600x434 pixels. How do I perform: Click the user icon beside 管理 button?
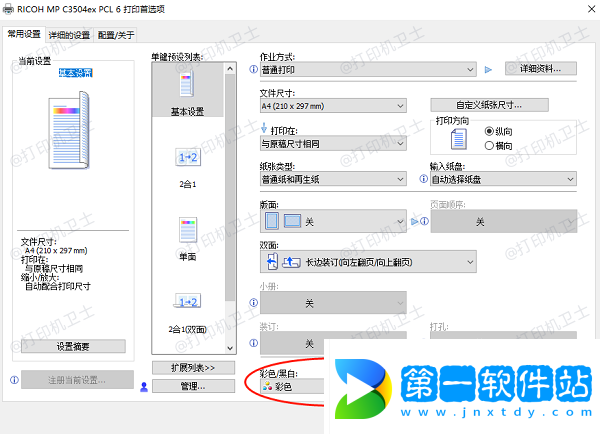[x=144, y=387]
